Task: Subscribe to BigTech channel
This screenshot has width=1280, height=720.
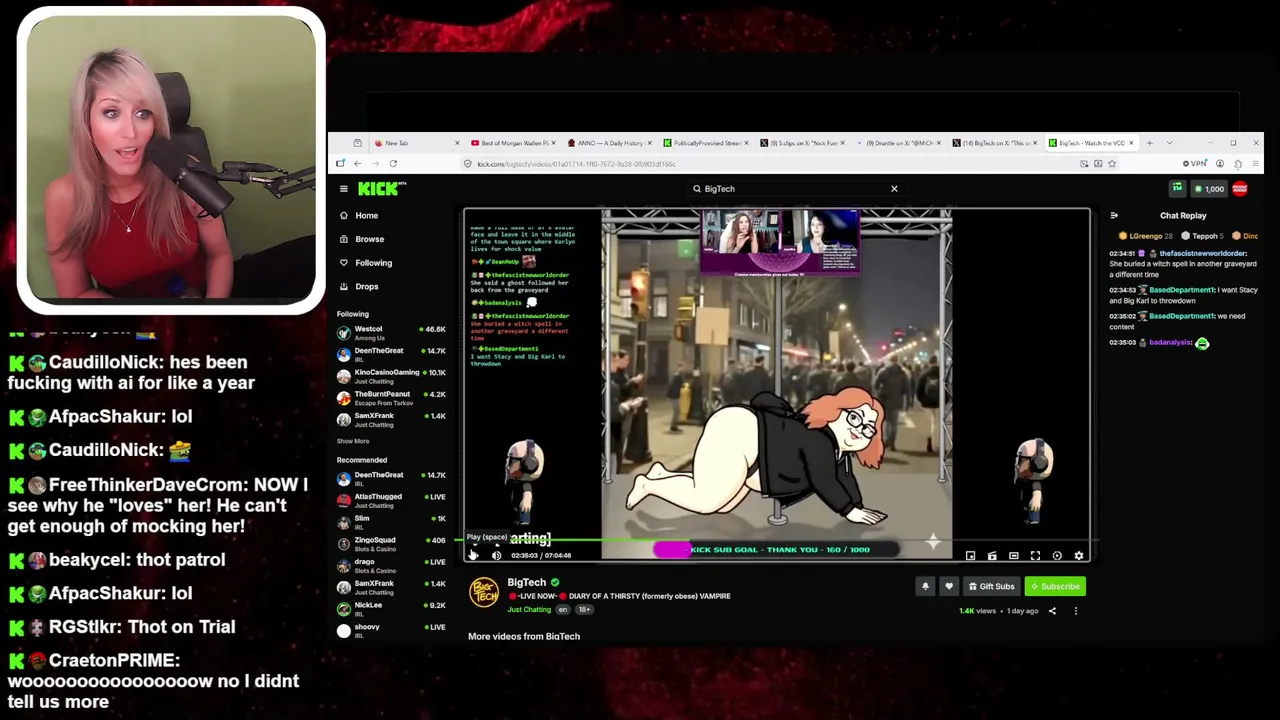Action: pos(1055,586)
